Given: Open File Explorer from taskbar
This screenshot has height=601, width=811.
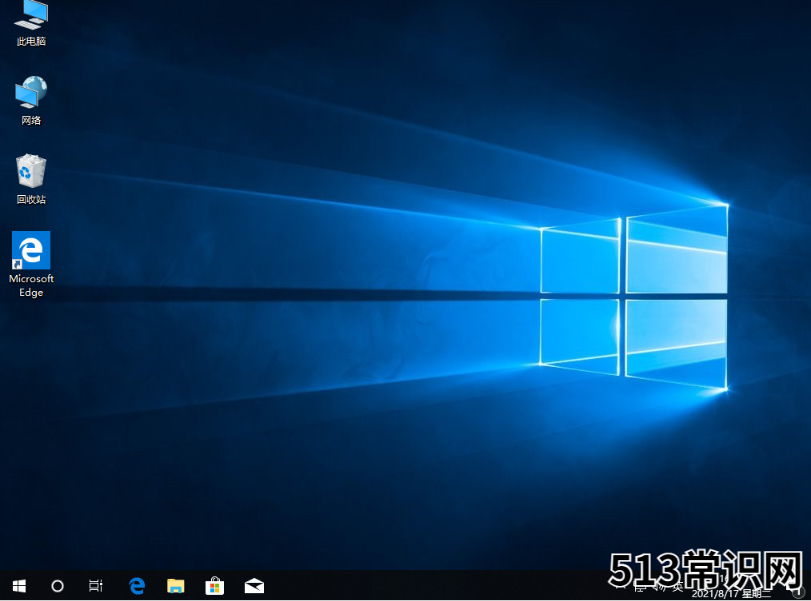Looking at the screenshot, I should 176,586.
